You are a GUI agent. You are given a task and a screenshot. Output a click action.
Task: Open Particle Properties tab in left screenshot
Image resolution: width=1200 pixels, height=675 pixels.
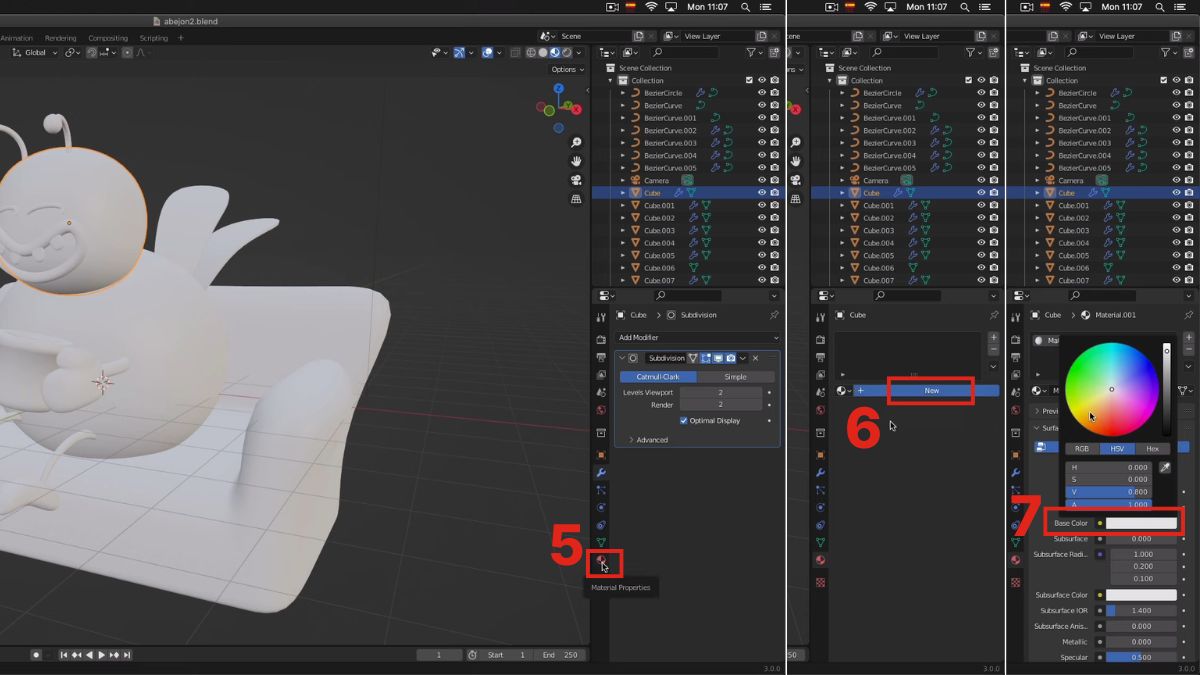click(x=601, y=490)
